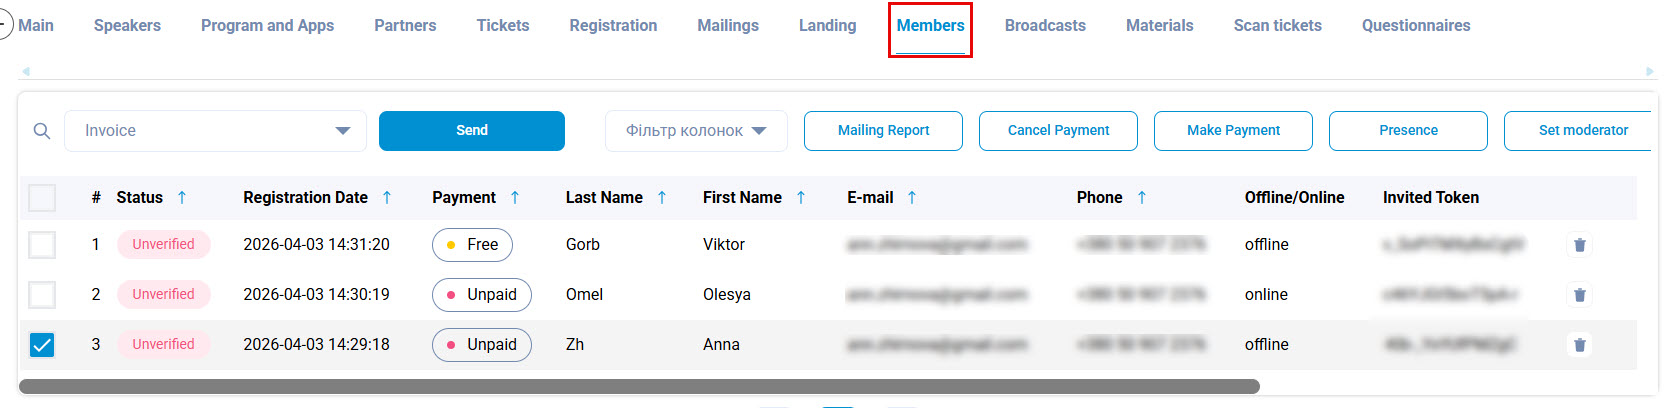Viewport: 1671px width, 408px height.
Task: Click the Cancel Payment button
Action: point(1058,131)
